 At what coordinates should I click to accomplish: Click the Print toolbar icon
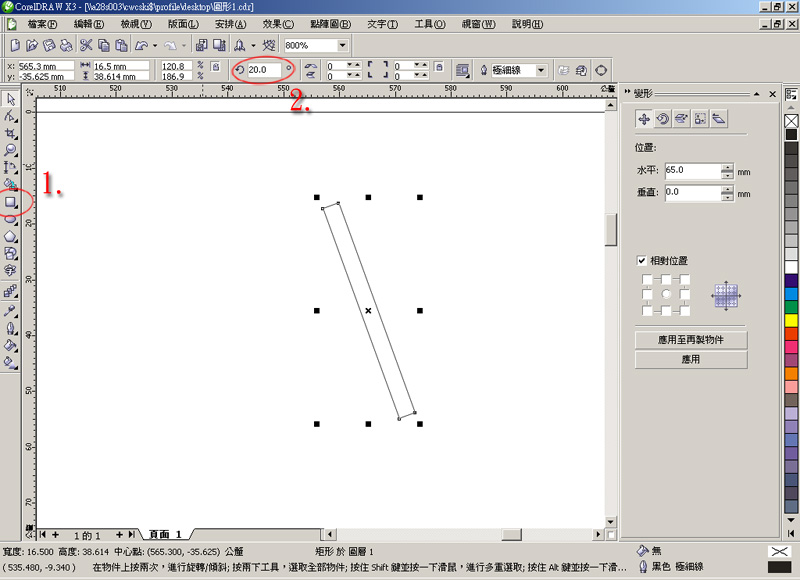(x=66, y=45)
